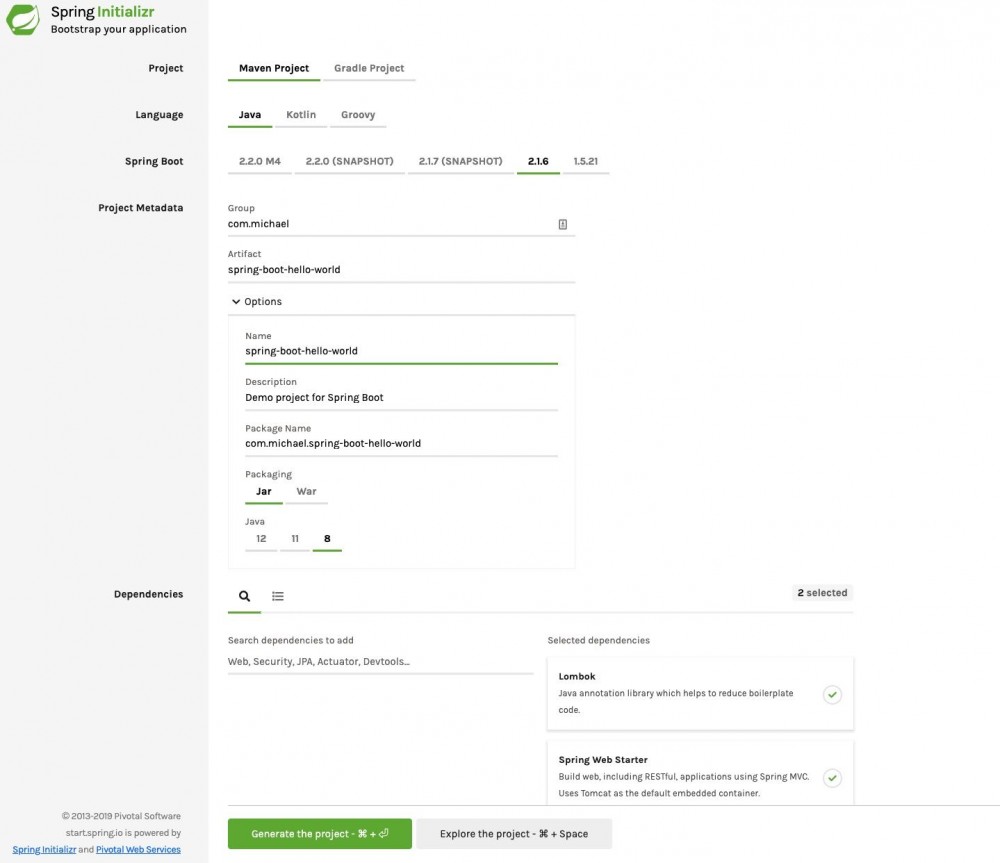1000x863 pixels.
Task: Choose War packaging
Action: click(x=306, y=492)
